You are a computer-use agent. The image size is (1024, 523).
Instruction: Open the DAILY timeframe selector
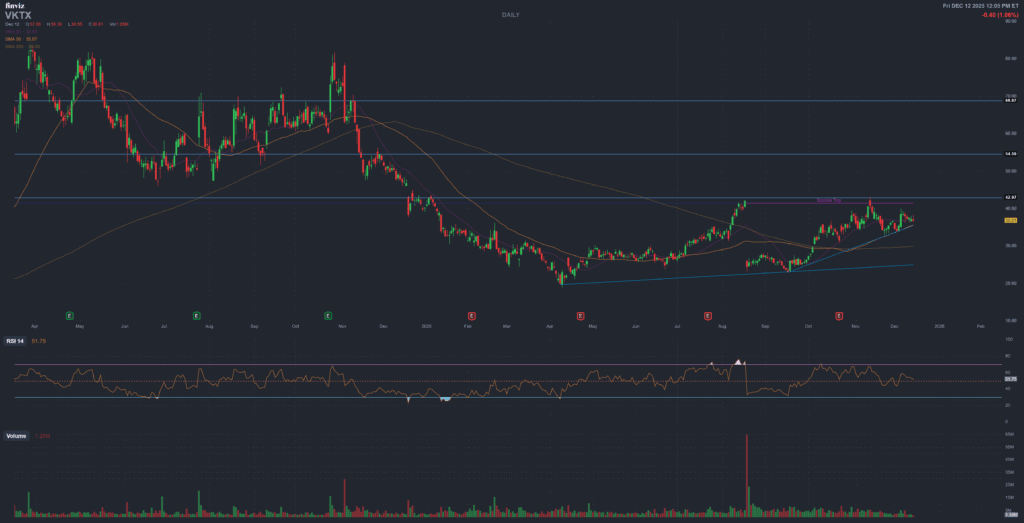tap(511, 15)
